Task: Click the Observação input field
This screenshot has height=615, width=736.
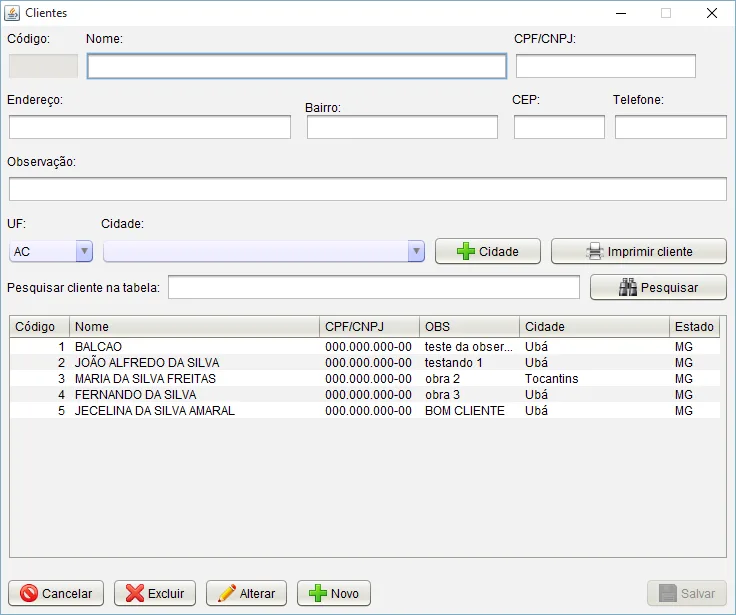Action: 368,189
